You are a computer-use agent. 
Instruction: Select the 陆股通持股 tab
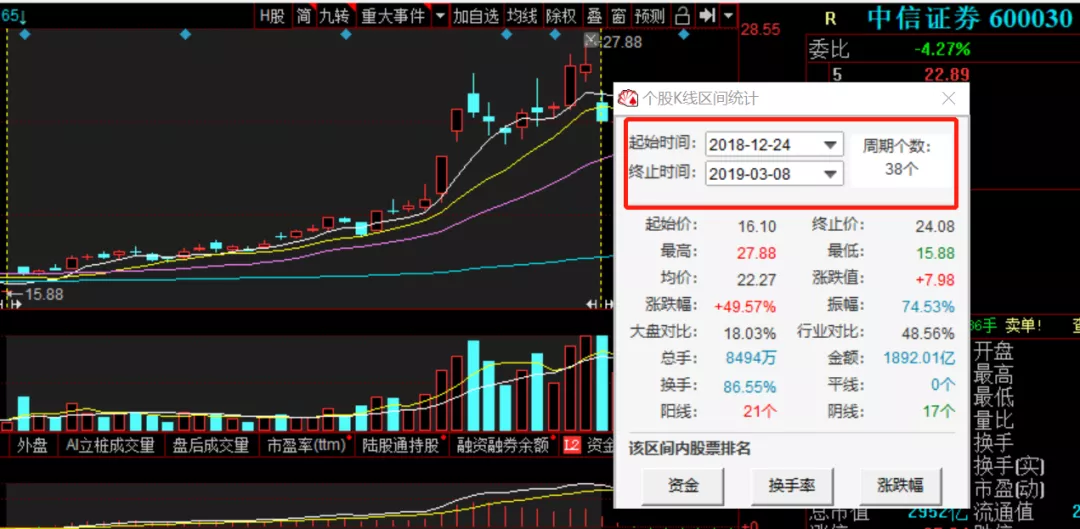402,446
